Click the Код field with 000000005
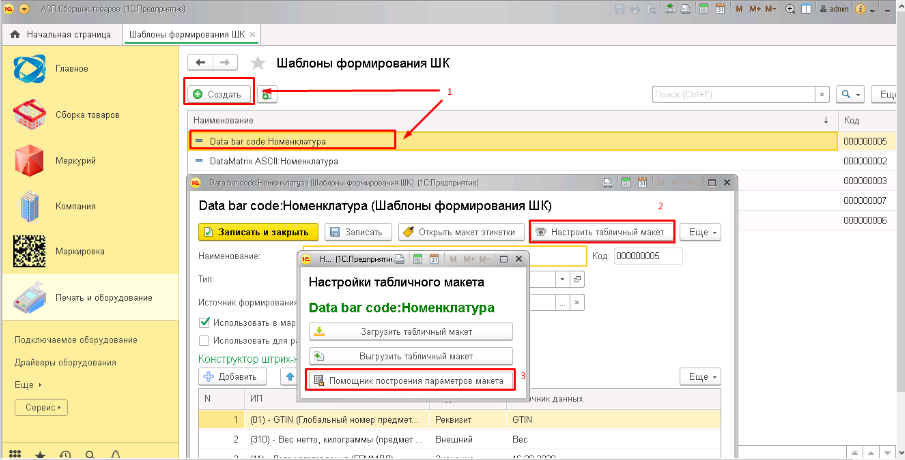Screen dimensions: 905x460 click(x=648, y=256)
